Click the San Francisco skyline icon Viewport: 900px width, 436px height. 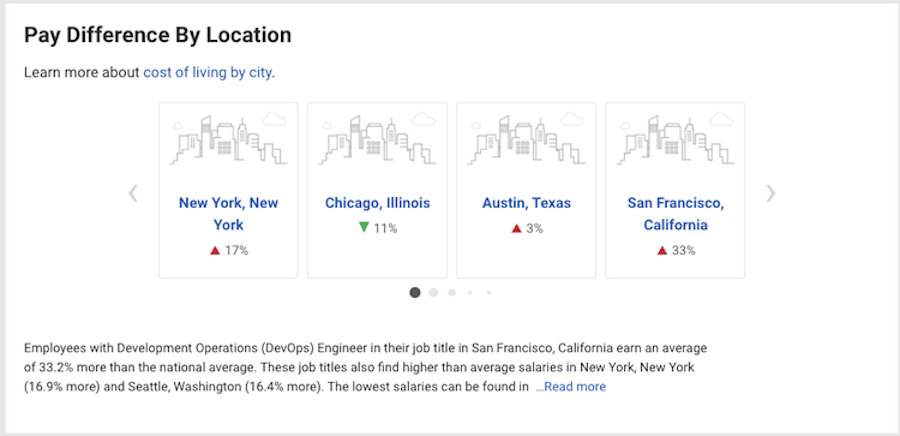point(675,140)
